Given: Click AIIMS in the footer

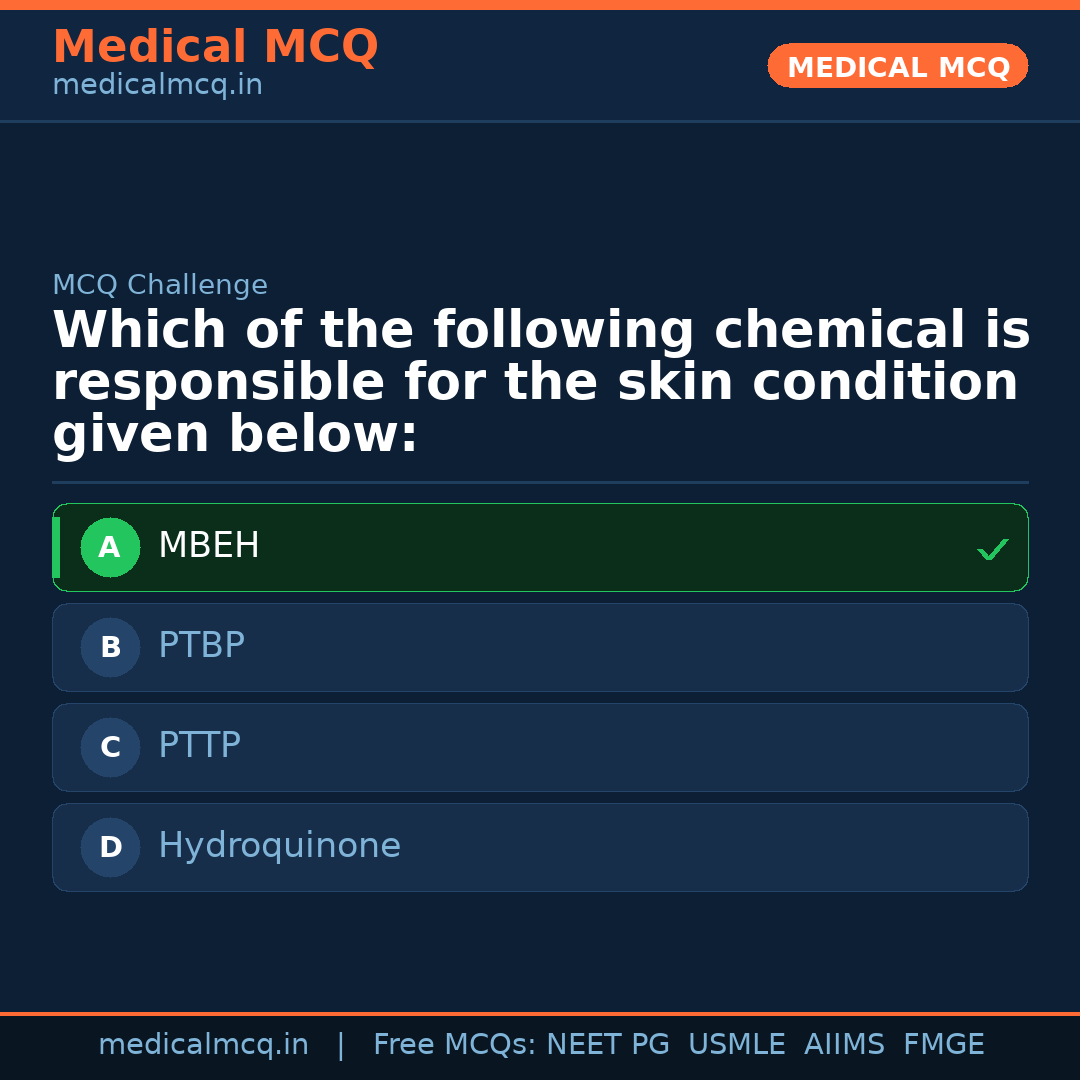Looking at the screenshot, I should [844, 1045].
